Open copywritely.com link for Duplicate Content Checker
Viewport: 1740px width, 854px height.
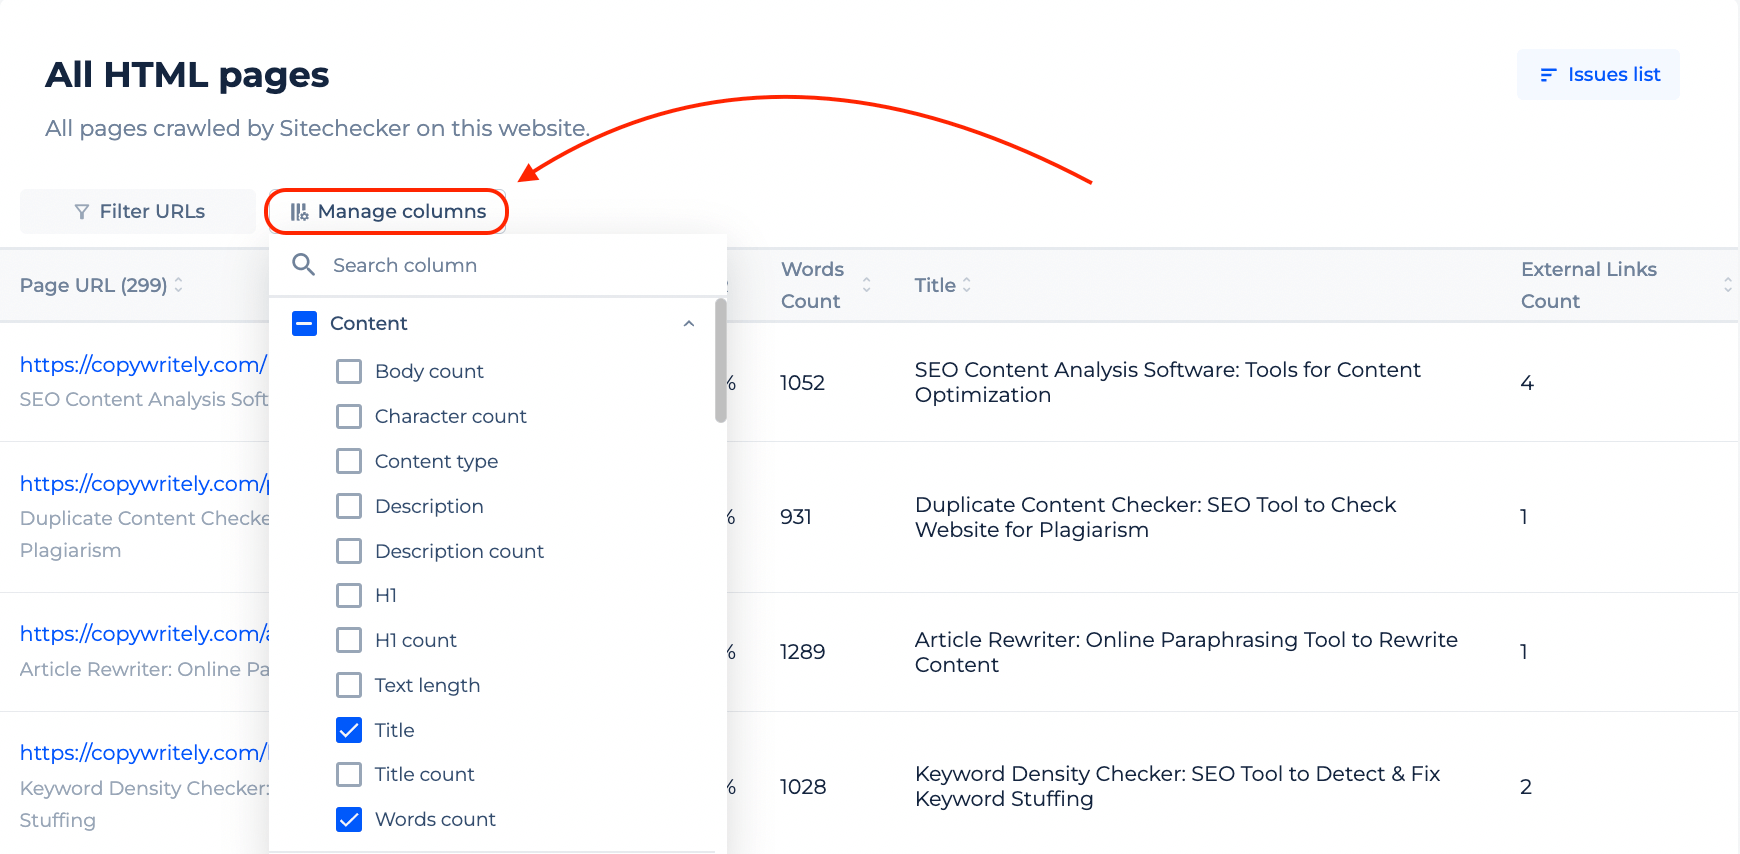click(x=144, y=484)
